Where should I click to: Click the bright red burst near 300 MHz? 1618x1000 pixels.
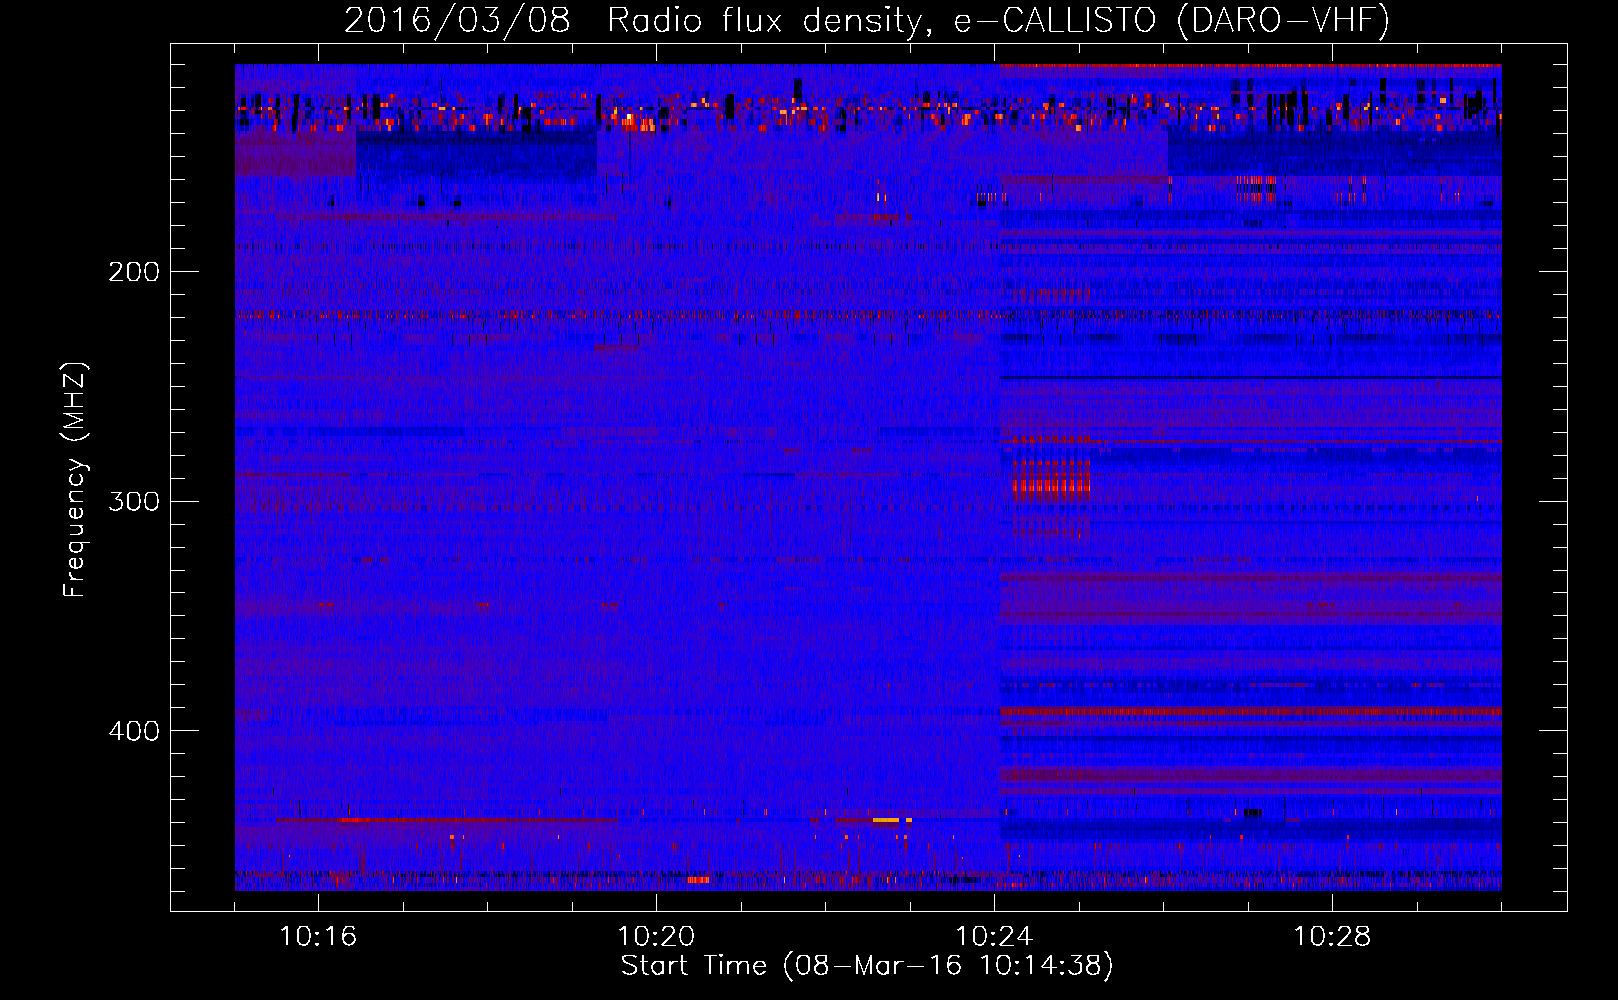coord(1050,487)
